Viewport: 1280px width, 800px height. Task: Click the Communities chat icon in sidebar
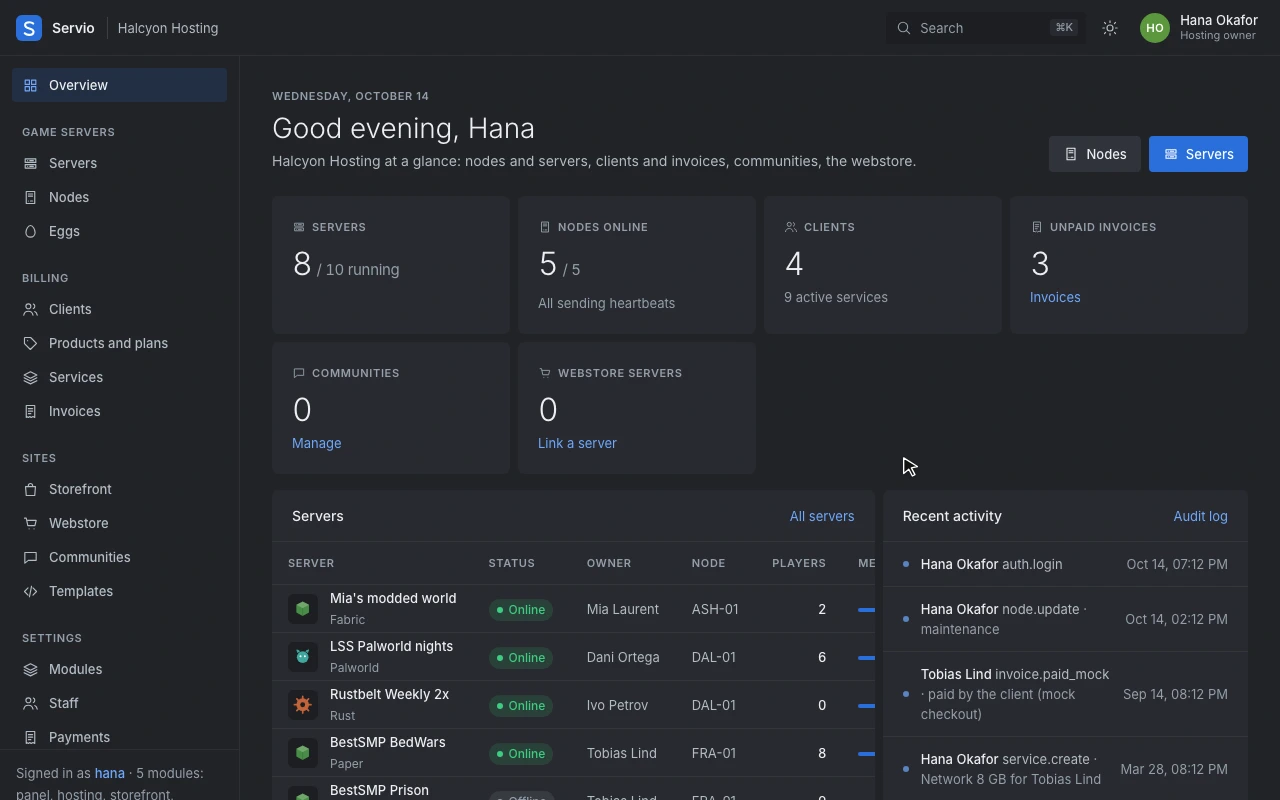[x=31, y=557]
